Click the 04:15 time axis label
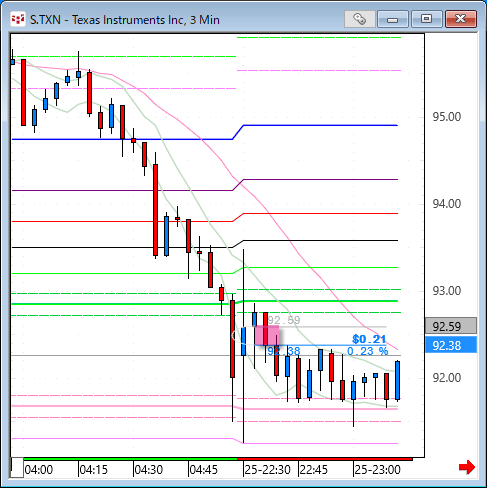Image resolution: width=487 pixels, height=488 pixels. [94, 470]
